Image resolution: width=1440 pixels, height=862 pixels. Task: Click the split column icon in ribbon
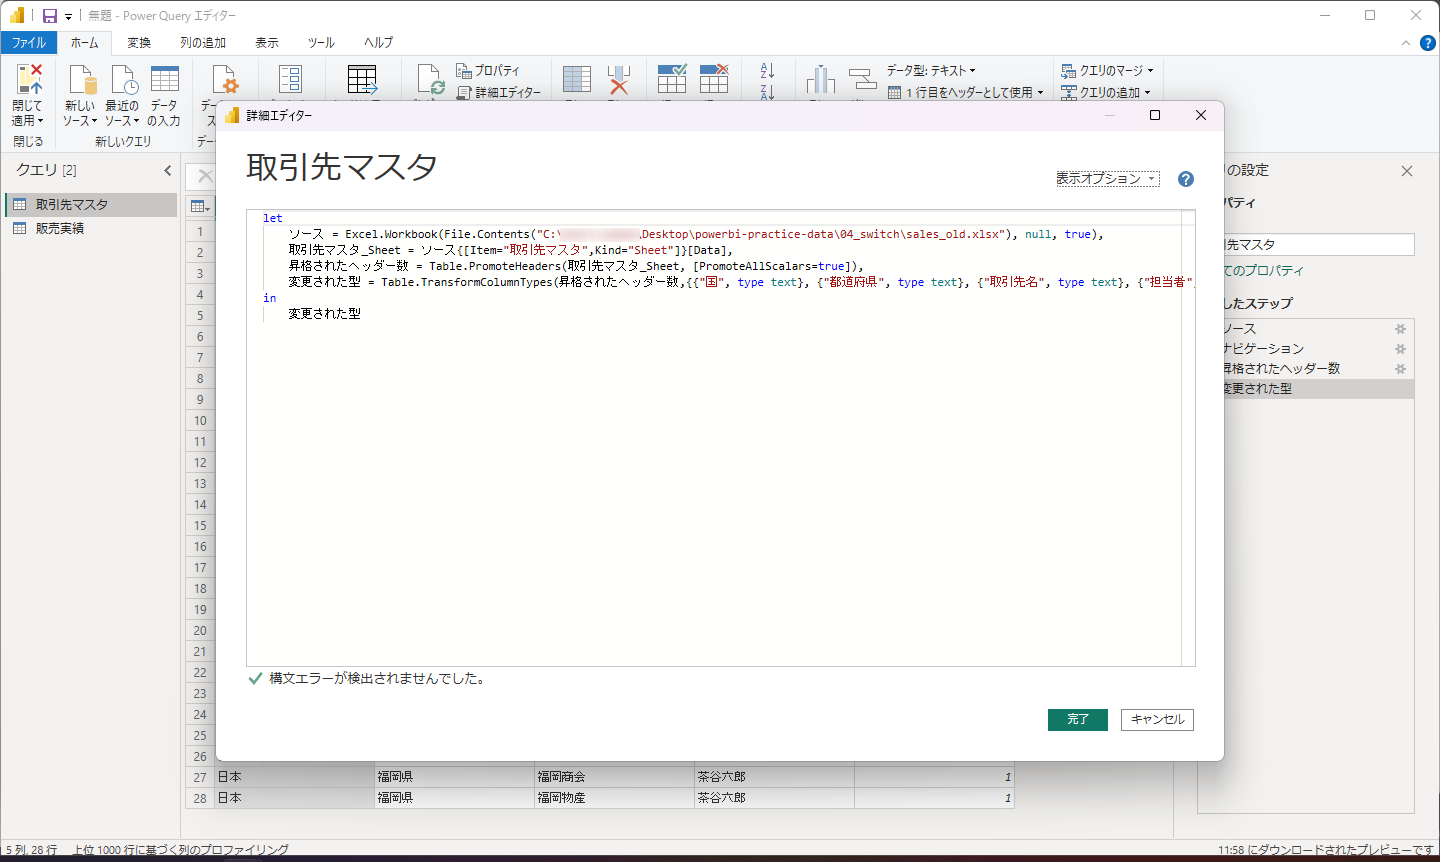(820, 80)
